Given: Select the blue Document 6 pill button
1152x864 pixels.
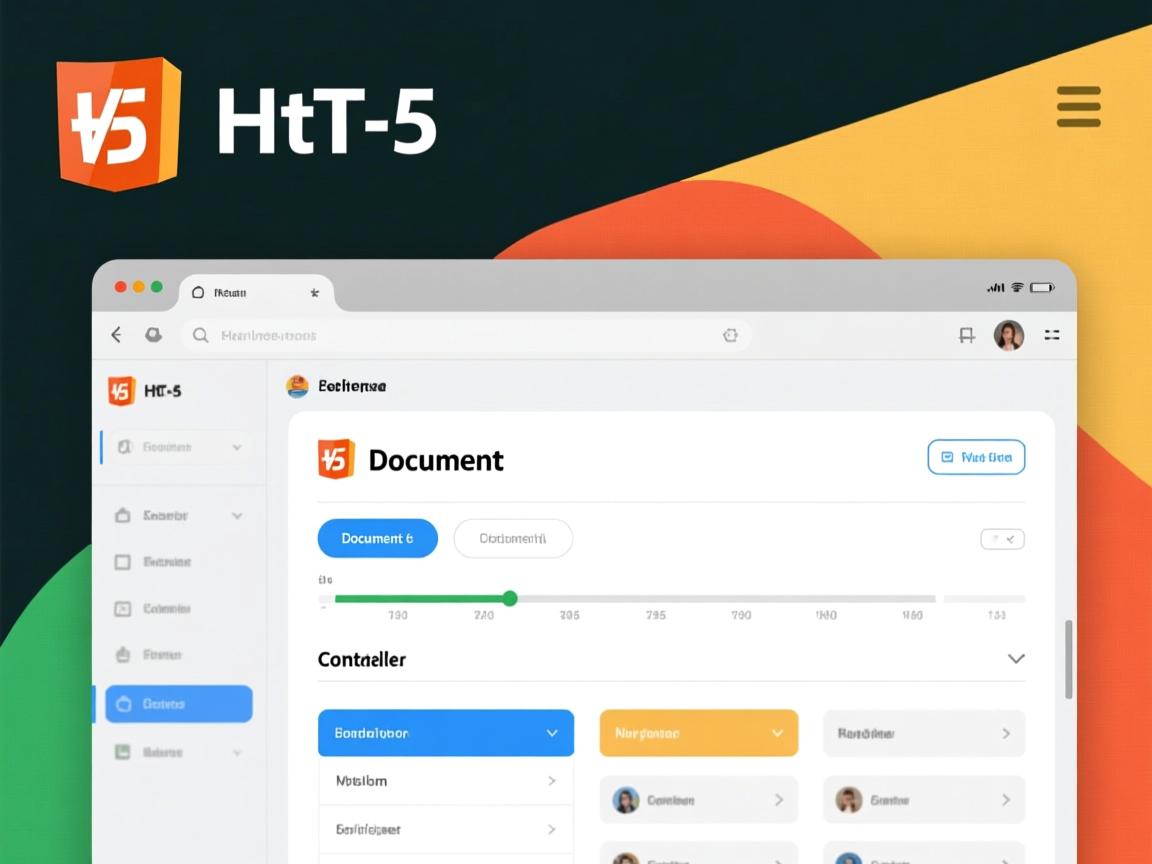Looking at the screenshot, I should [x=377, y=538].
